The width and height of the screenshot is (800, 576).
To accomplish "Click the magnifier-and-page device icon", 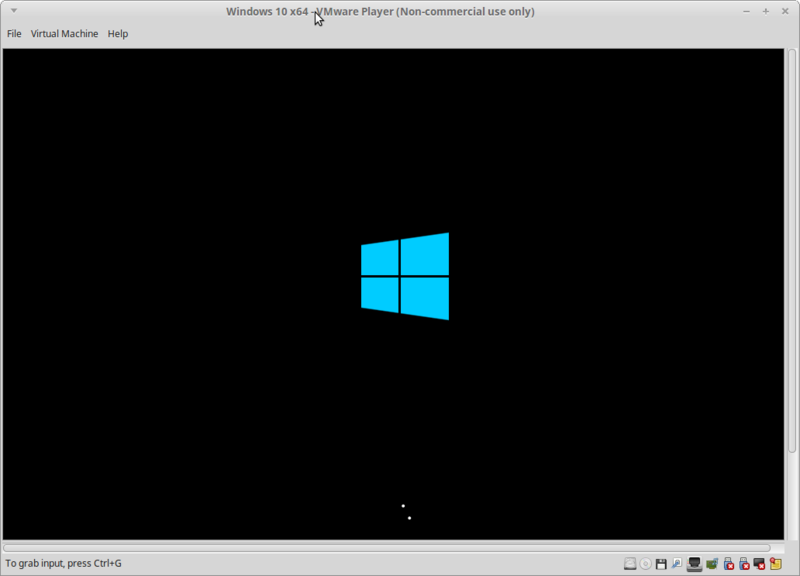I will coord(677,564).
